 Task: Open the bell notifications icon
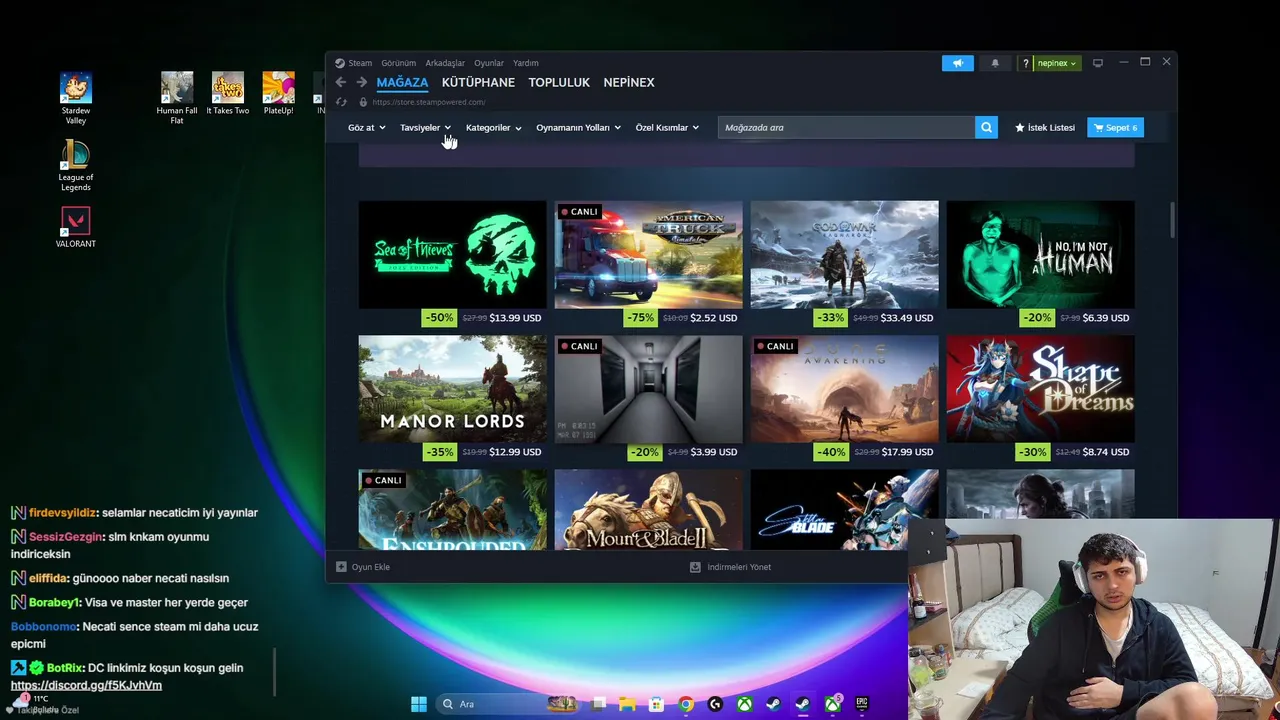click(995, 63)
